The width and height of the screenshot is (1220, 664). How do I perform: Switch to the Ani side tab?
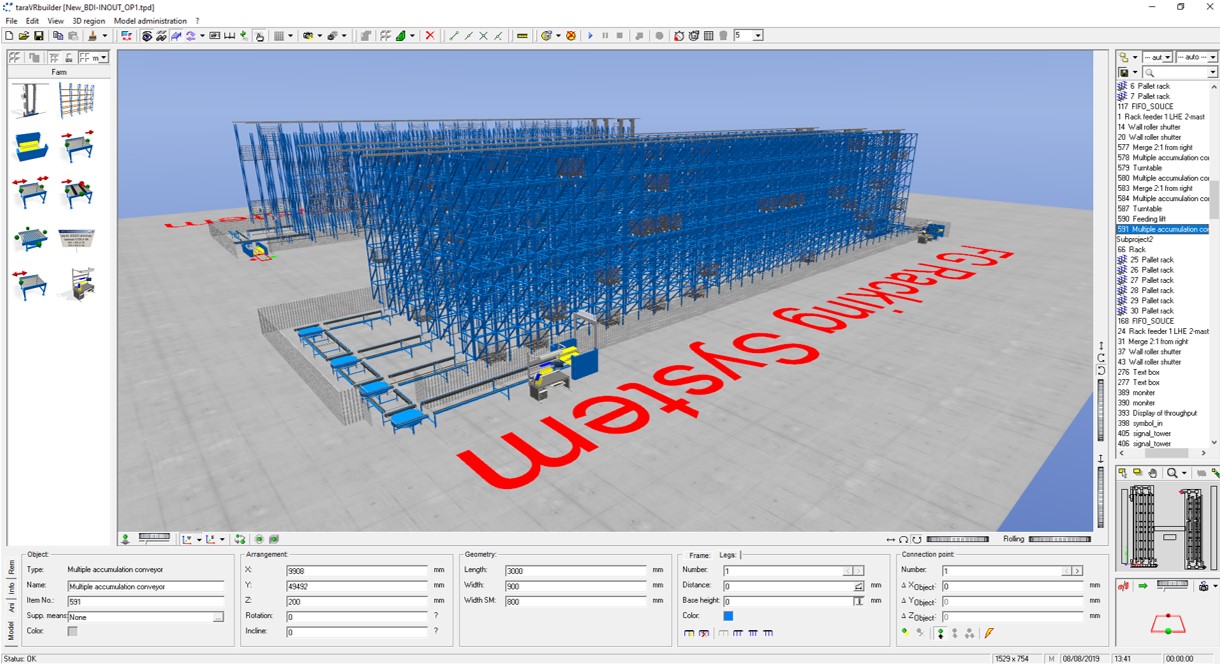[x=11, y=607]
